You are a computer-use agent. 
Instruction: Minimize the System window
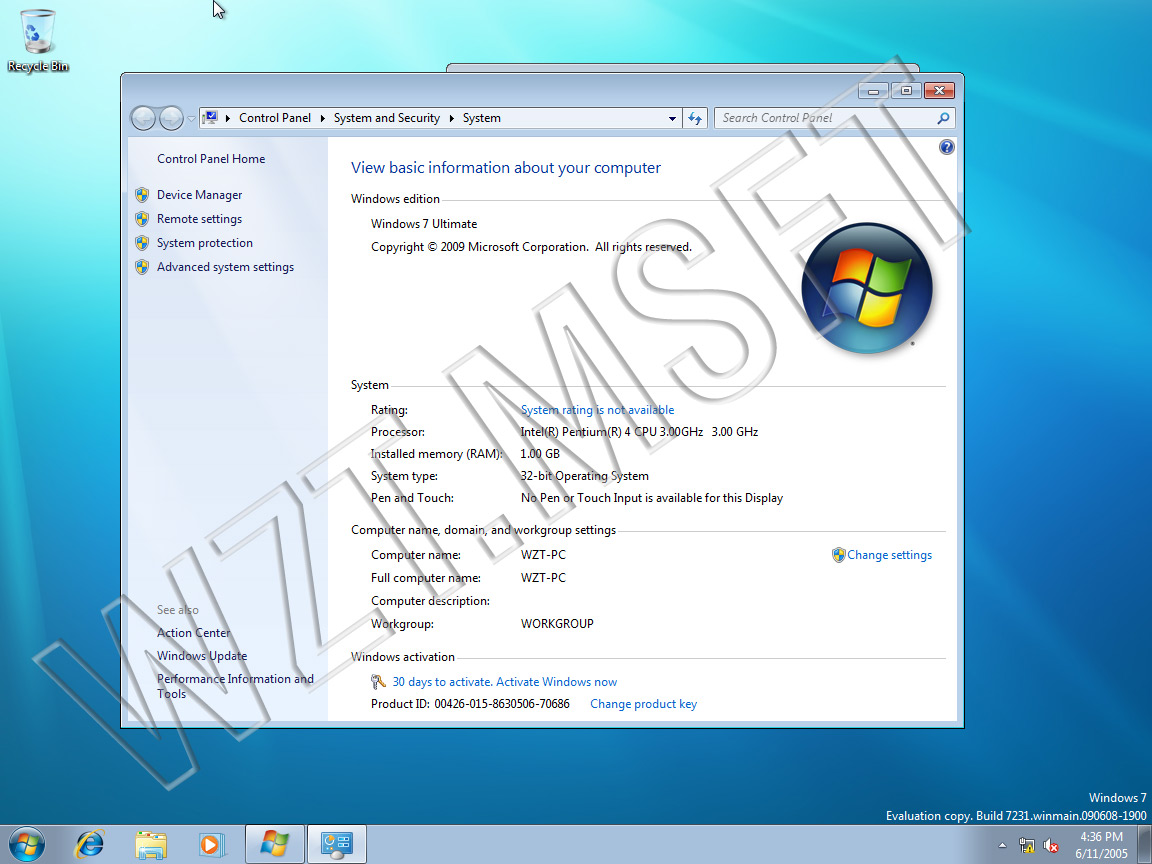[x=874, y=91]
